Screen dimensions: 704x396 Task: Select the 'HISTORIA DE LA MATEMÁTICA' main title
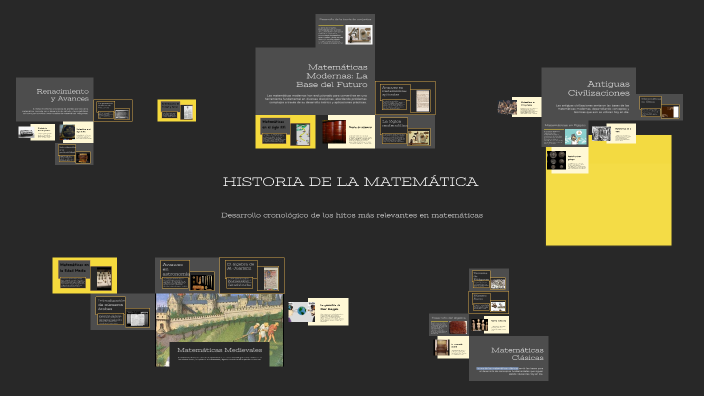click(x=350, y=181)
